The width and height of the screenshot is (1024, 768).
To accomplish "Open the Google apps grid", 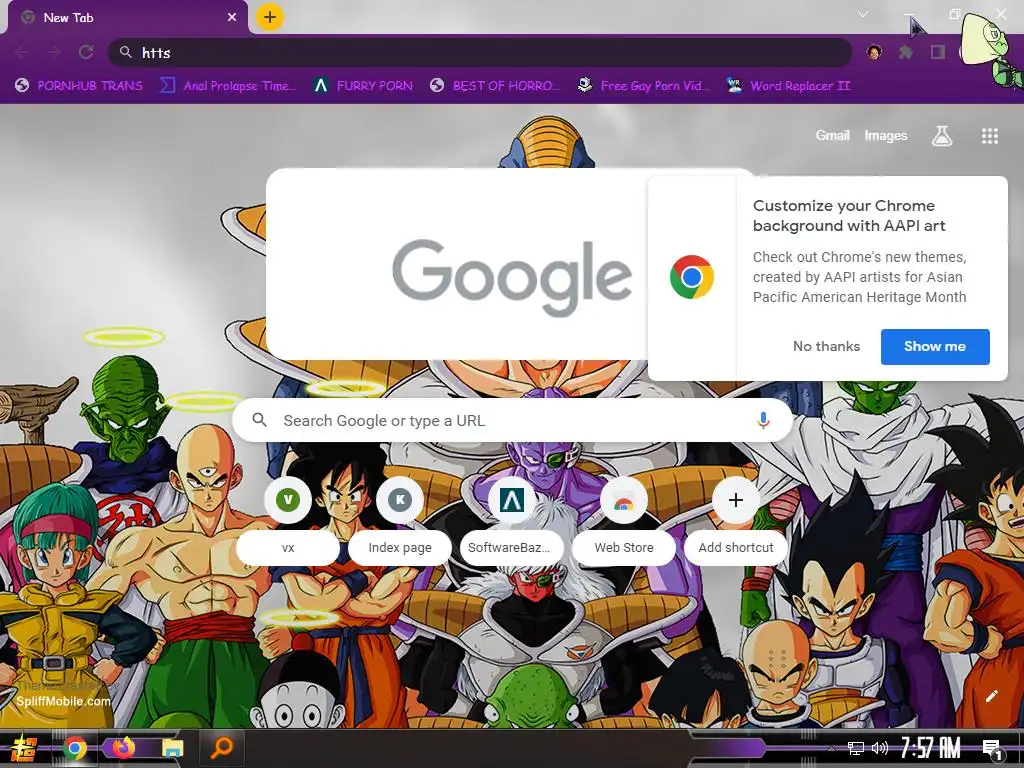I will [989, 136].
